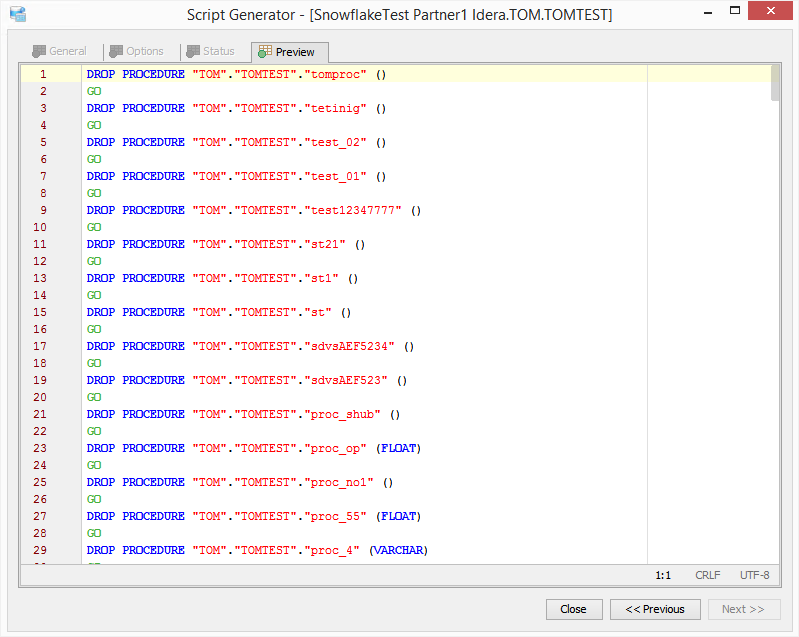Screen dimensions: 799x637
Task: Click "proc_shub" on line 21
Action: 342,414
